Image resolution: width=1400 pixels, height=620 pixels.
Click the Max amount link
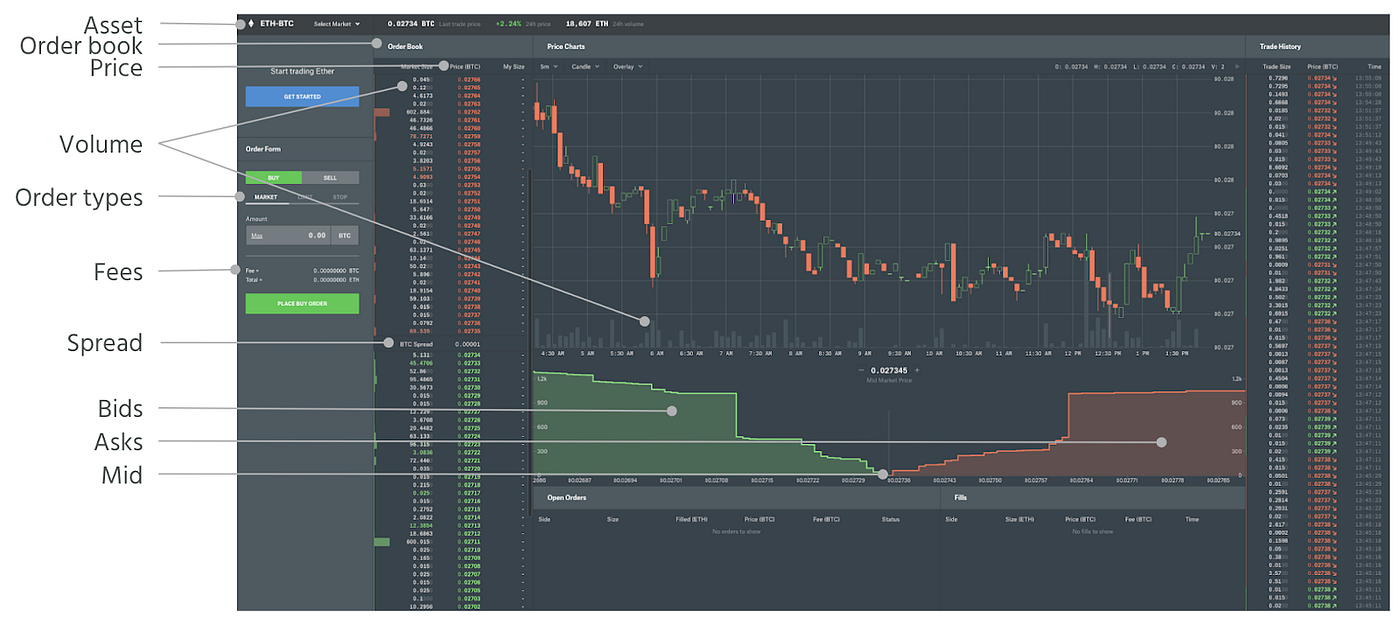point(259,235)
